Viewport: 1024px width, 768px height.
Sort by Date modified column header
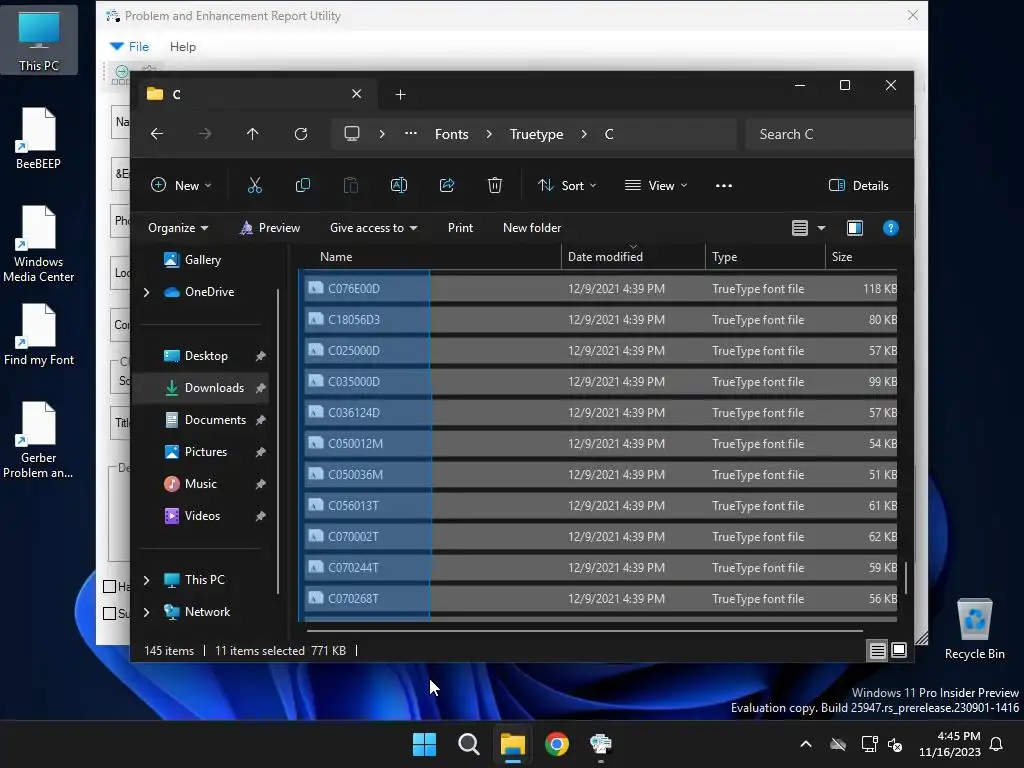633,257
